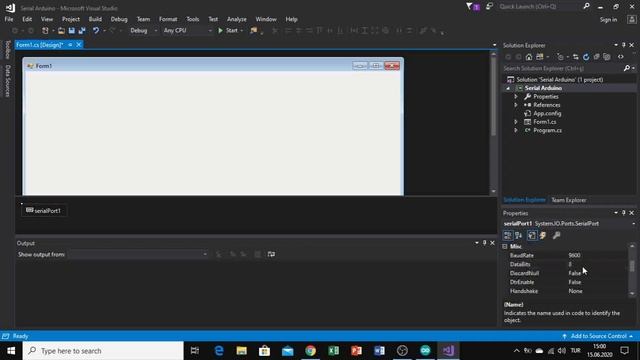640x360 pixels.
Task: Click the Collapse All icon in Solution Explorer
Action: (596, 57)
